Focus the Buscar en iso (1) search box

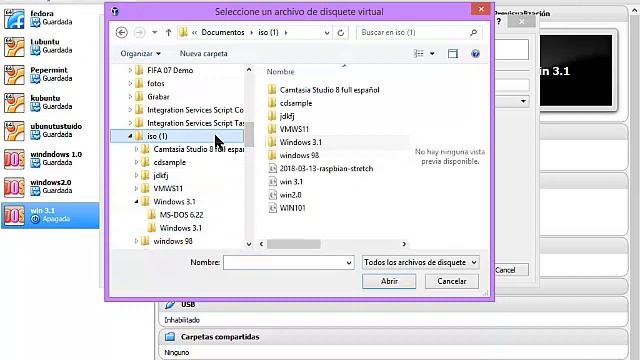[x=413, y=32]
